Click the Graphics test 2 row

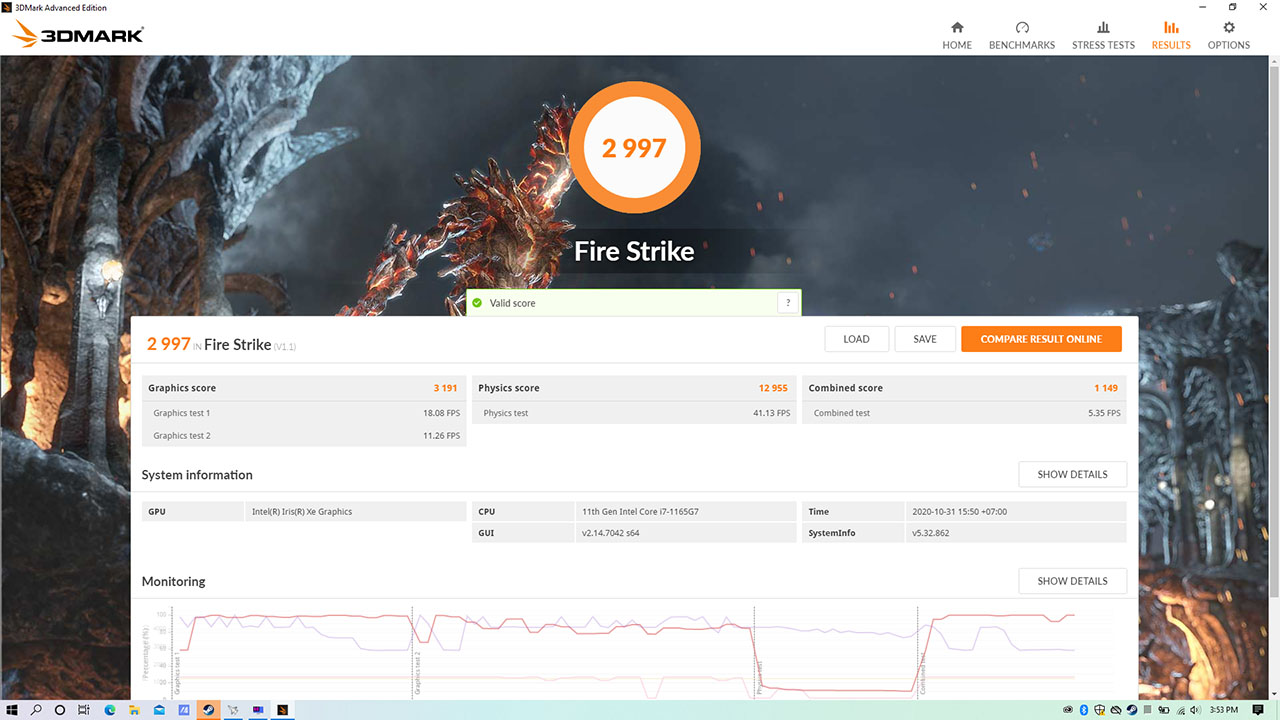coord(304,436)
